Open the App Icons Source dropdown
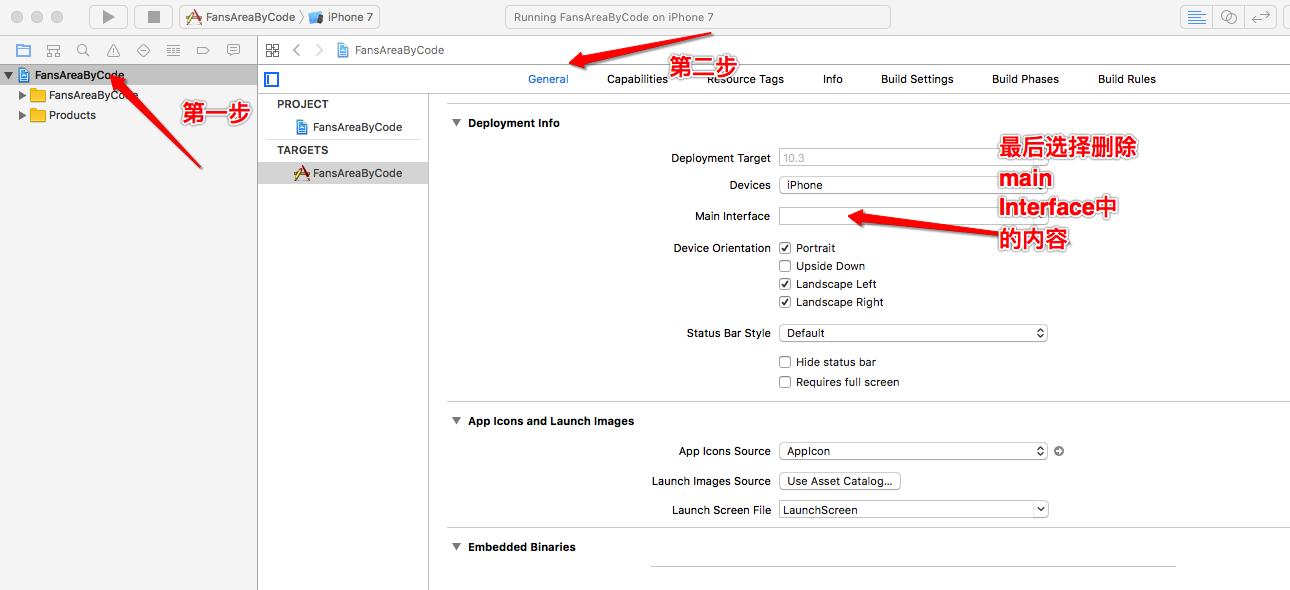This screenshot has width=1290, height=590. [x=913, y=451]
